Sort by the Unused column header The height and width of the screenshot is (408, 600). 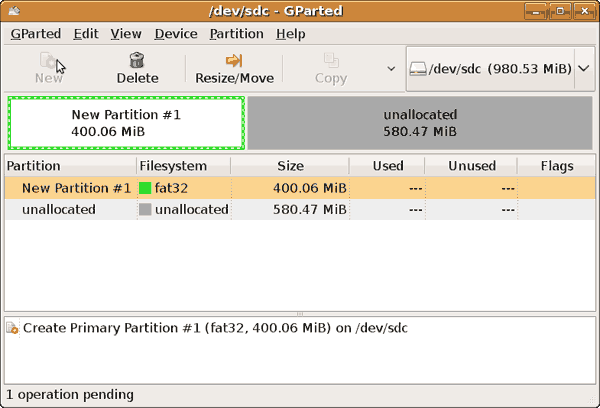[471, 166]
